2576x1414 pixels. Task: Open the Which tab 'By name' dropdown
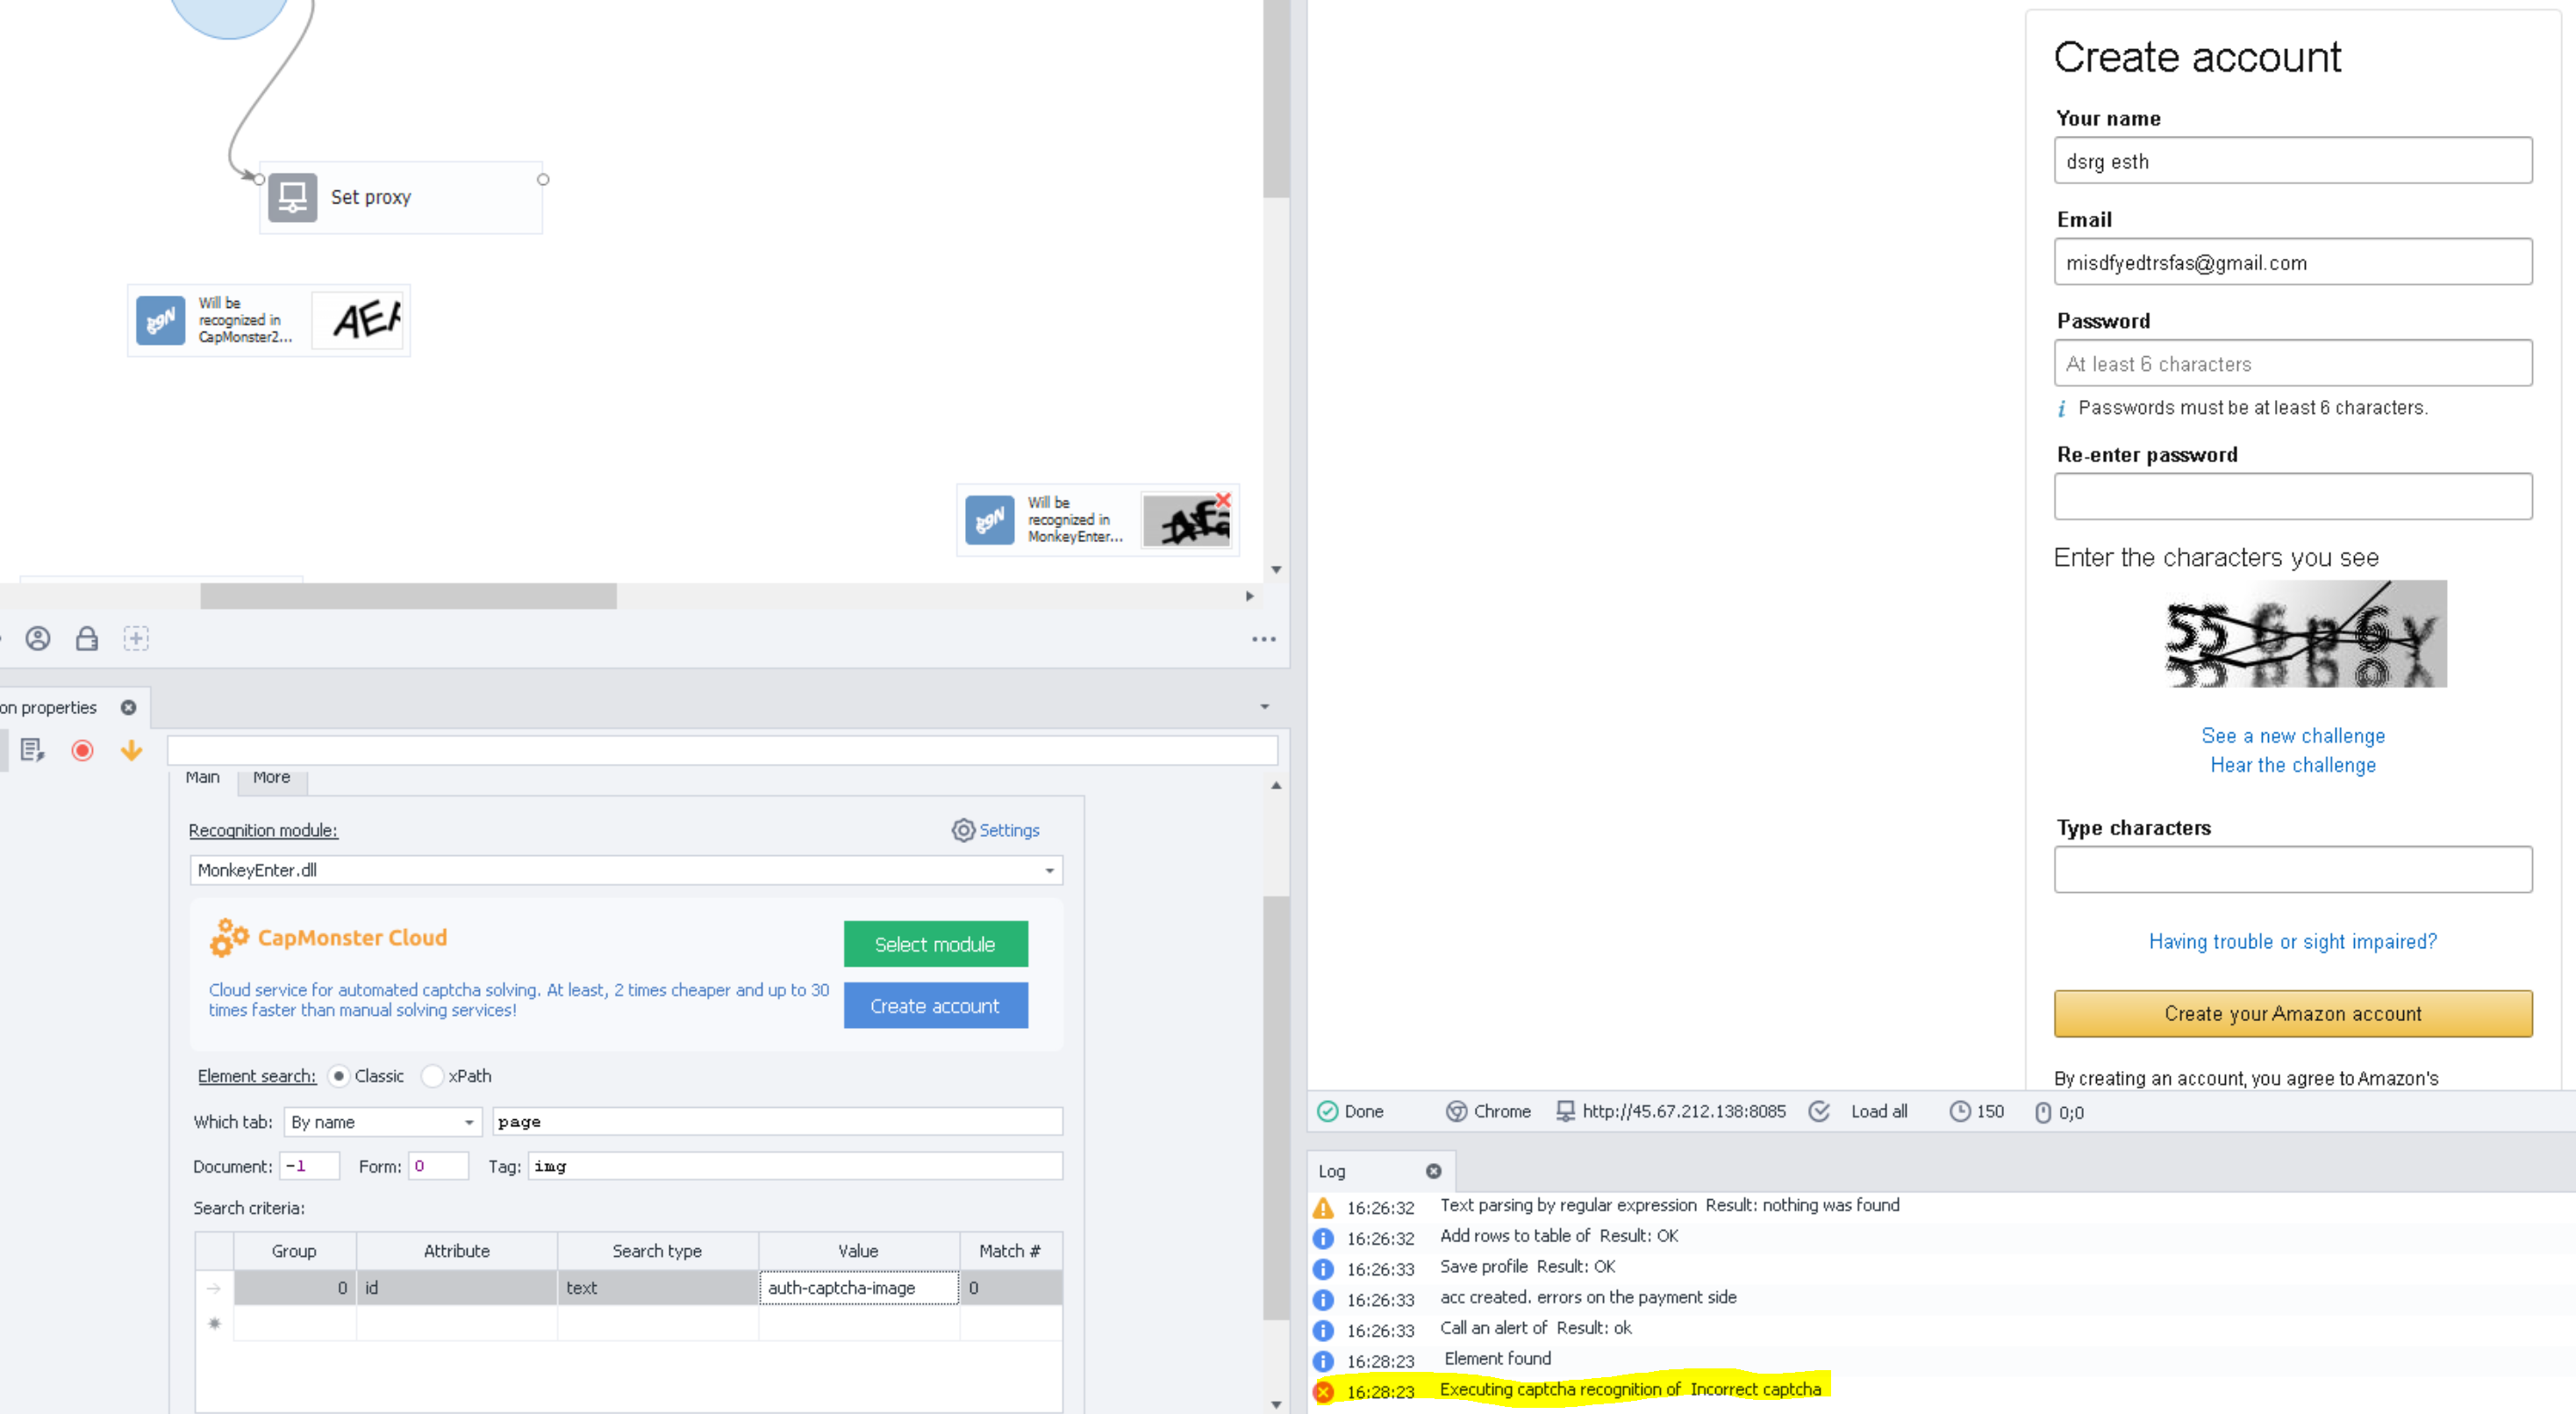[x=468, y=1122]
